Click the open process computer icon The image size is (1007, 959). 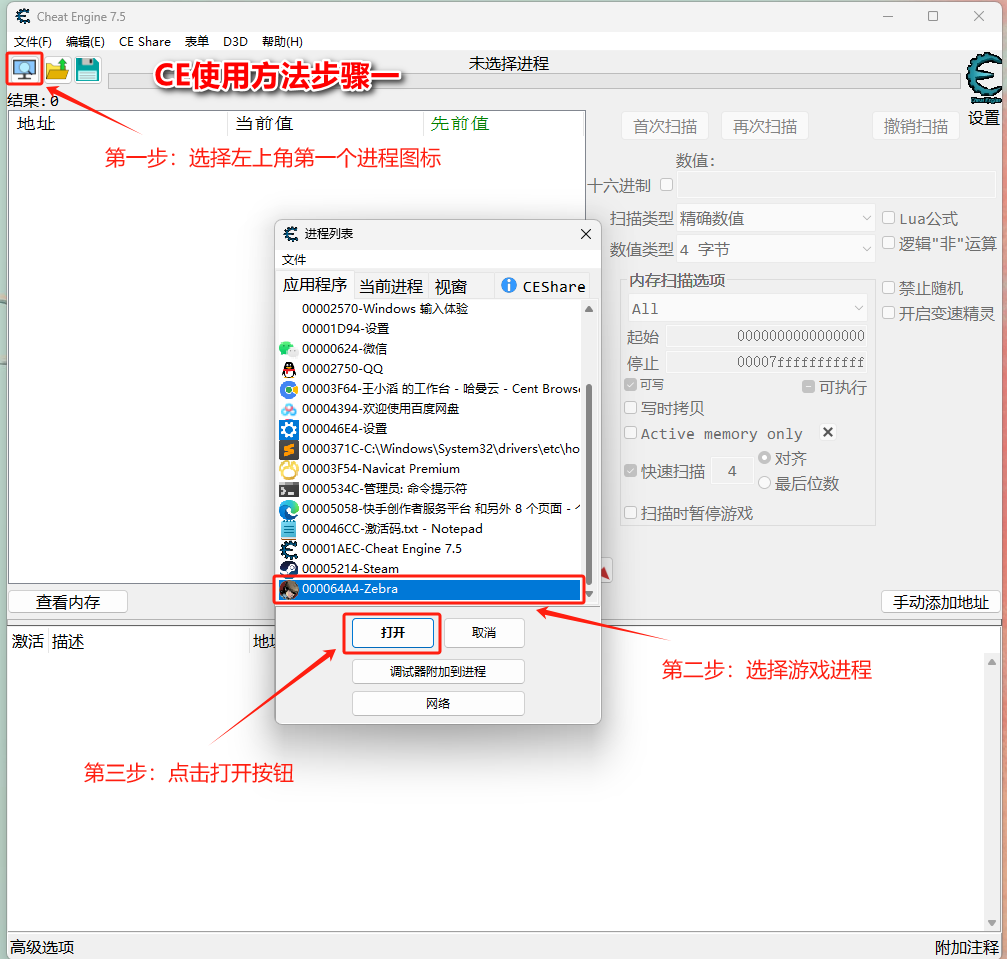24,69
